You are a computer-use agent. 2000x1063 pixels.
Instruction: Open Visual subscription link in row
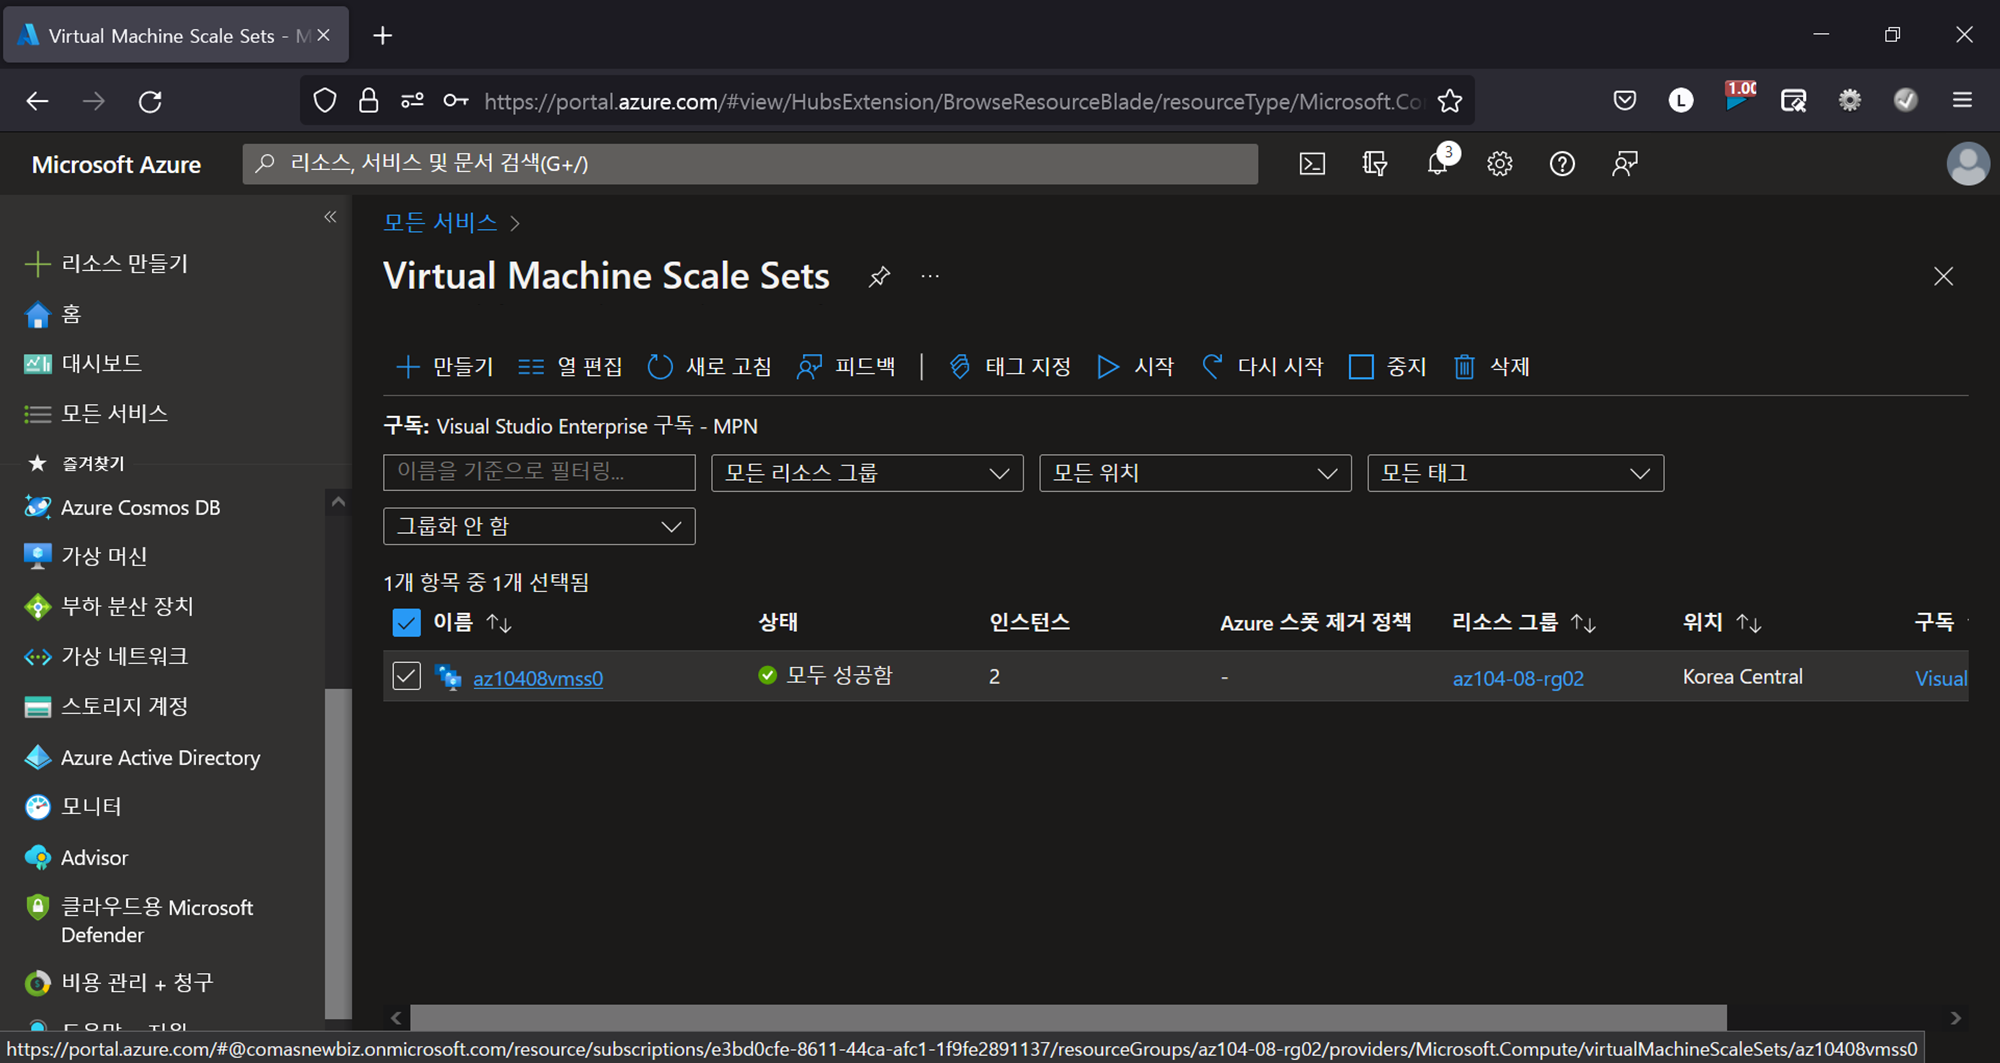point(1941,678)
